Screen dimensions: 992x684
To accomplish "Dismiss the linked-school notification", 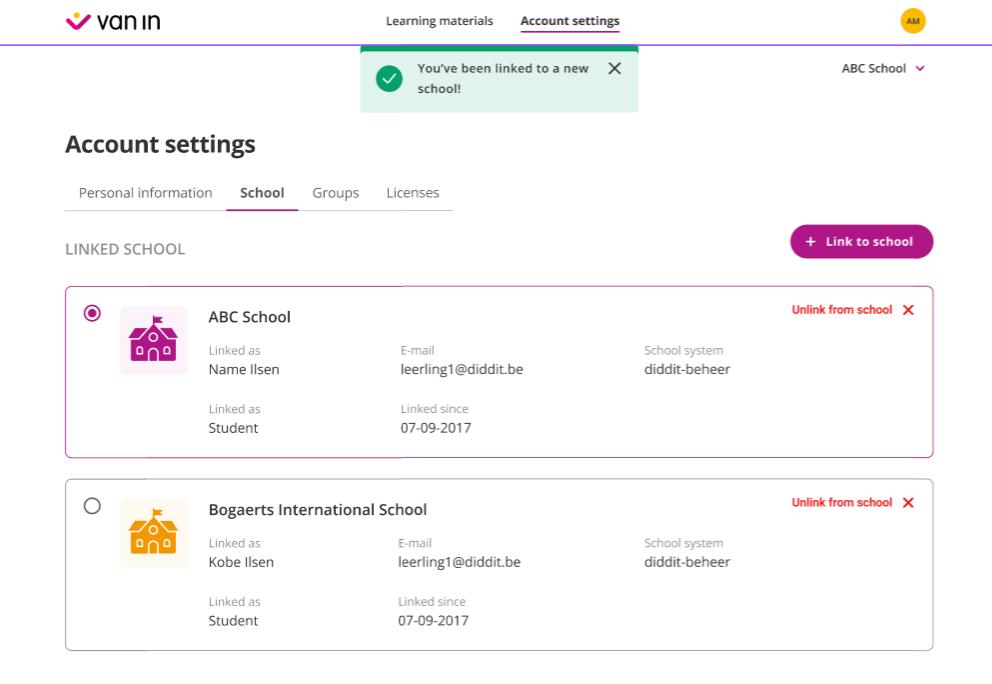I will tap(614, 68).
